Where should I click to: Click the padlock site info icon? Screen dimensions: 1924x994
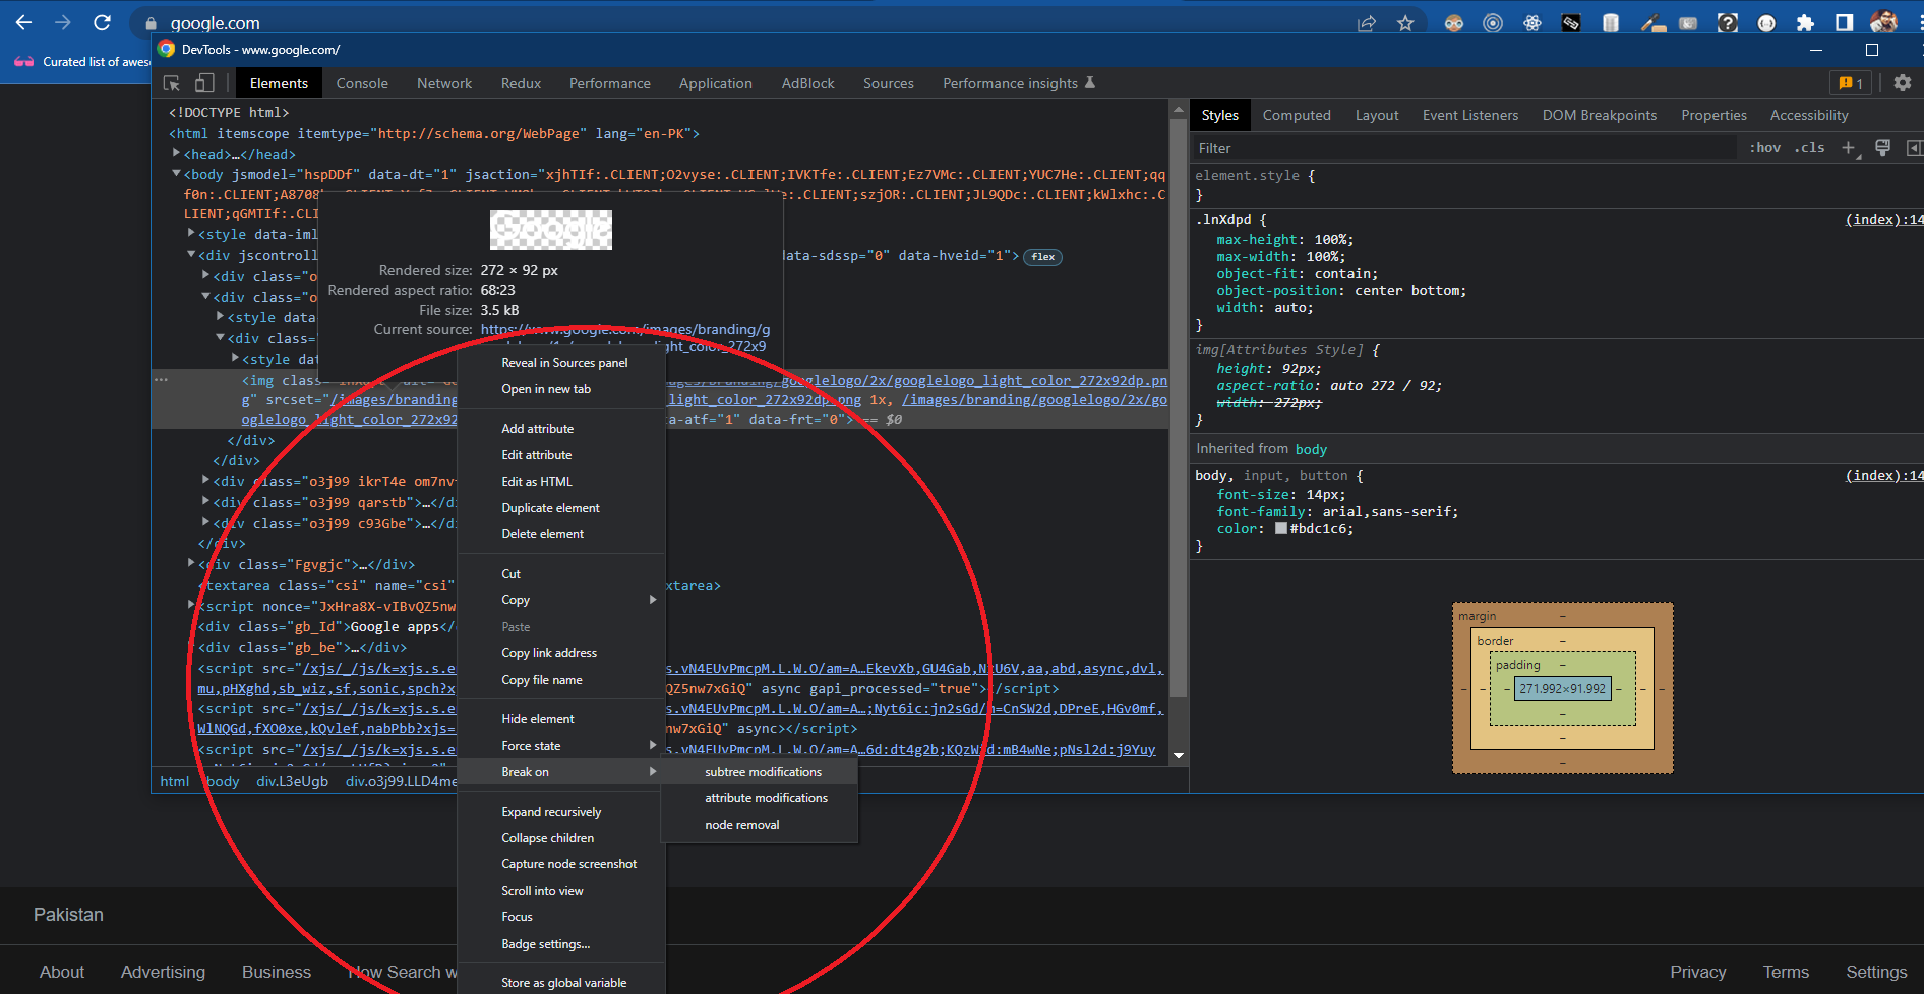point(151,23)
